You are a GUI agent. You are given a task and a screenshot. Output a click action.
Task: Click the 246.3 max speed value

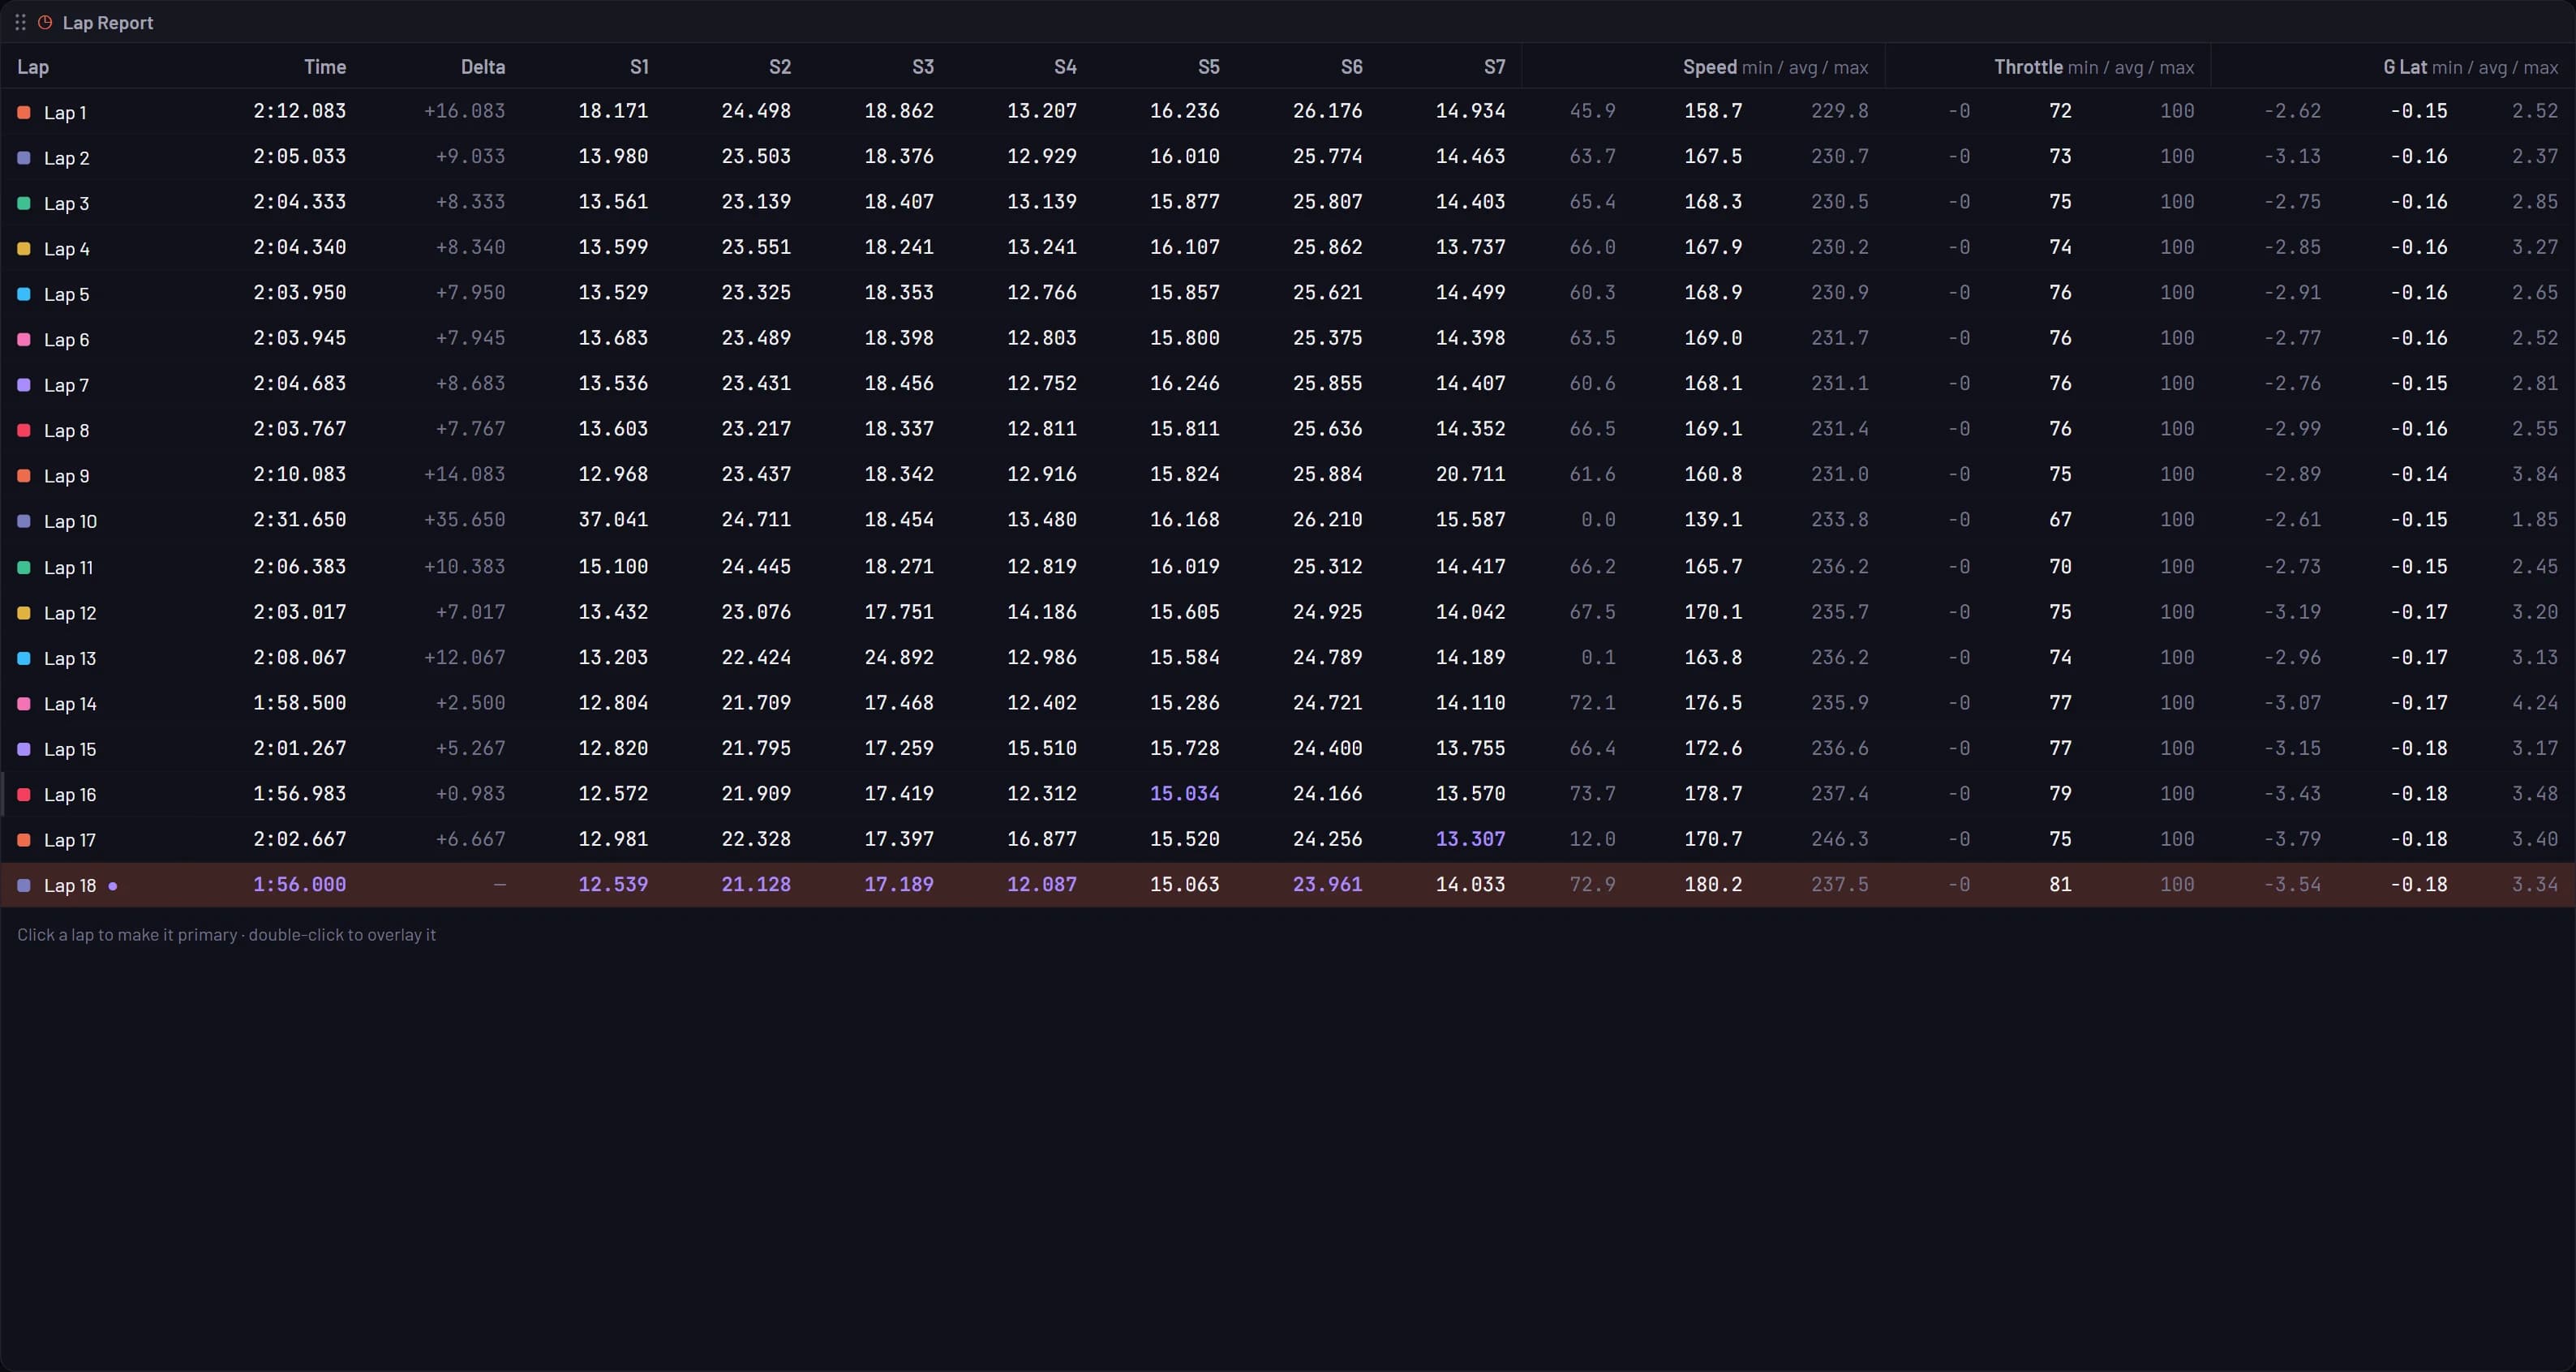(x=1839, y=839)
